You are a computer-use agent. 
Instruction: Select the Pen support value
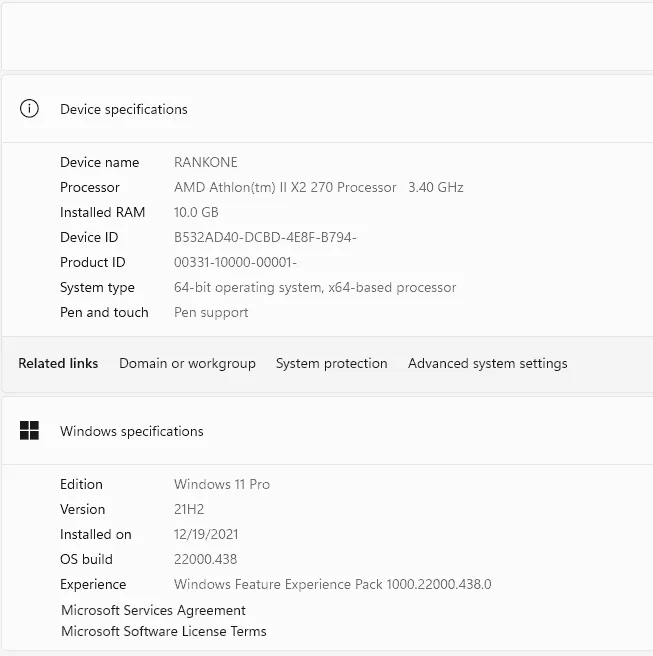(x=211, y=313)
